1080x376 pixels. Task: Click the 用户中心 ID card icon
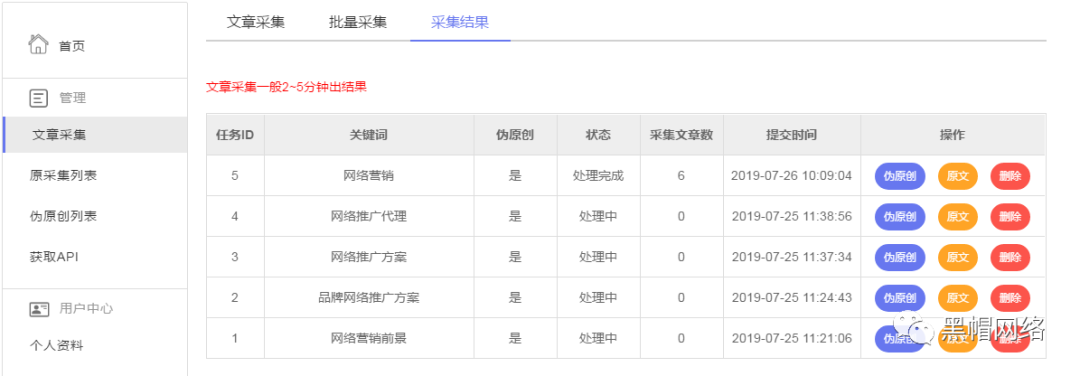click(x=39, y=309)
